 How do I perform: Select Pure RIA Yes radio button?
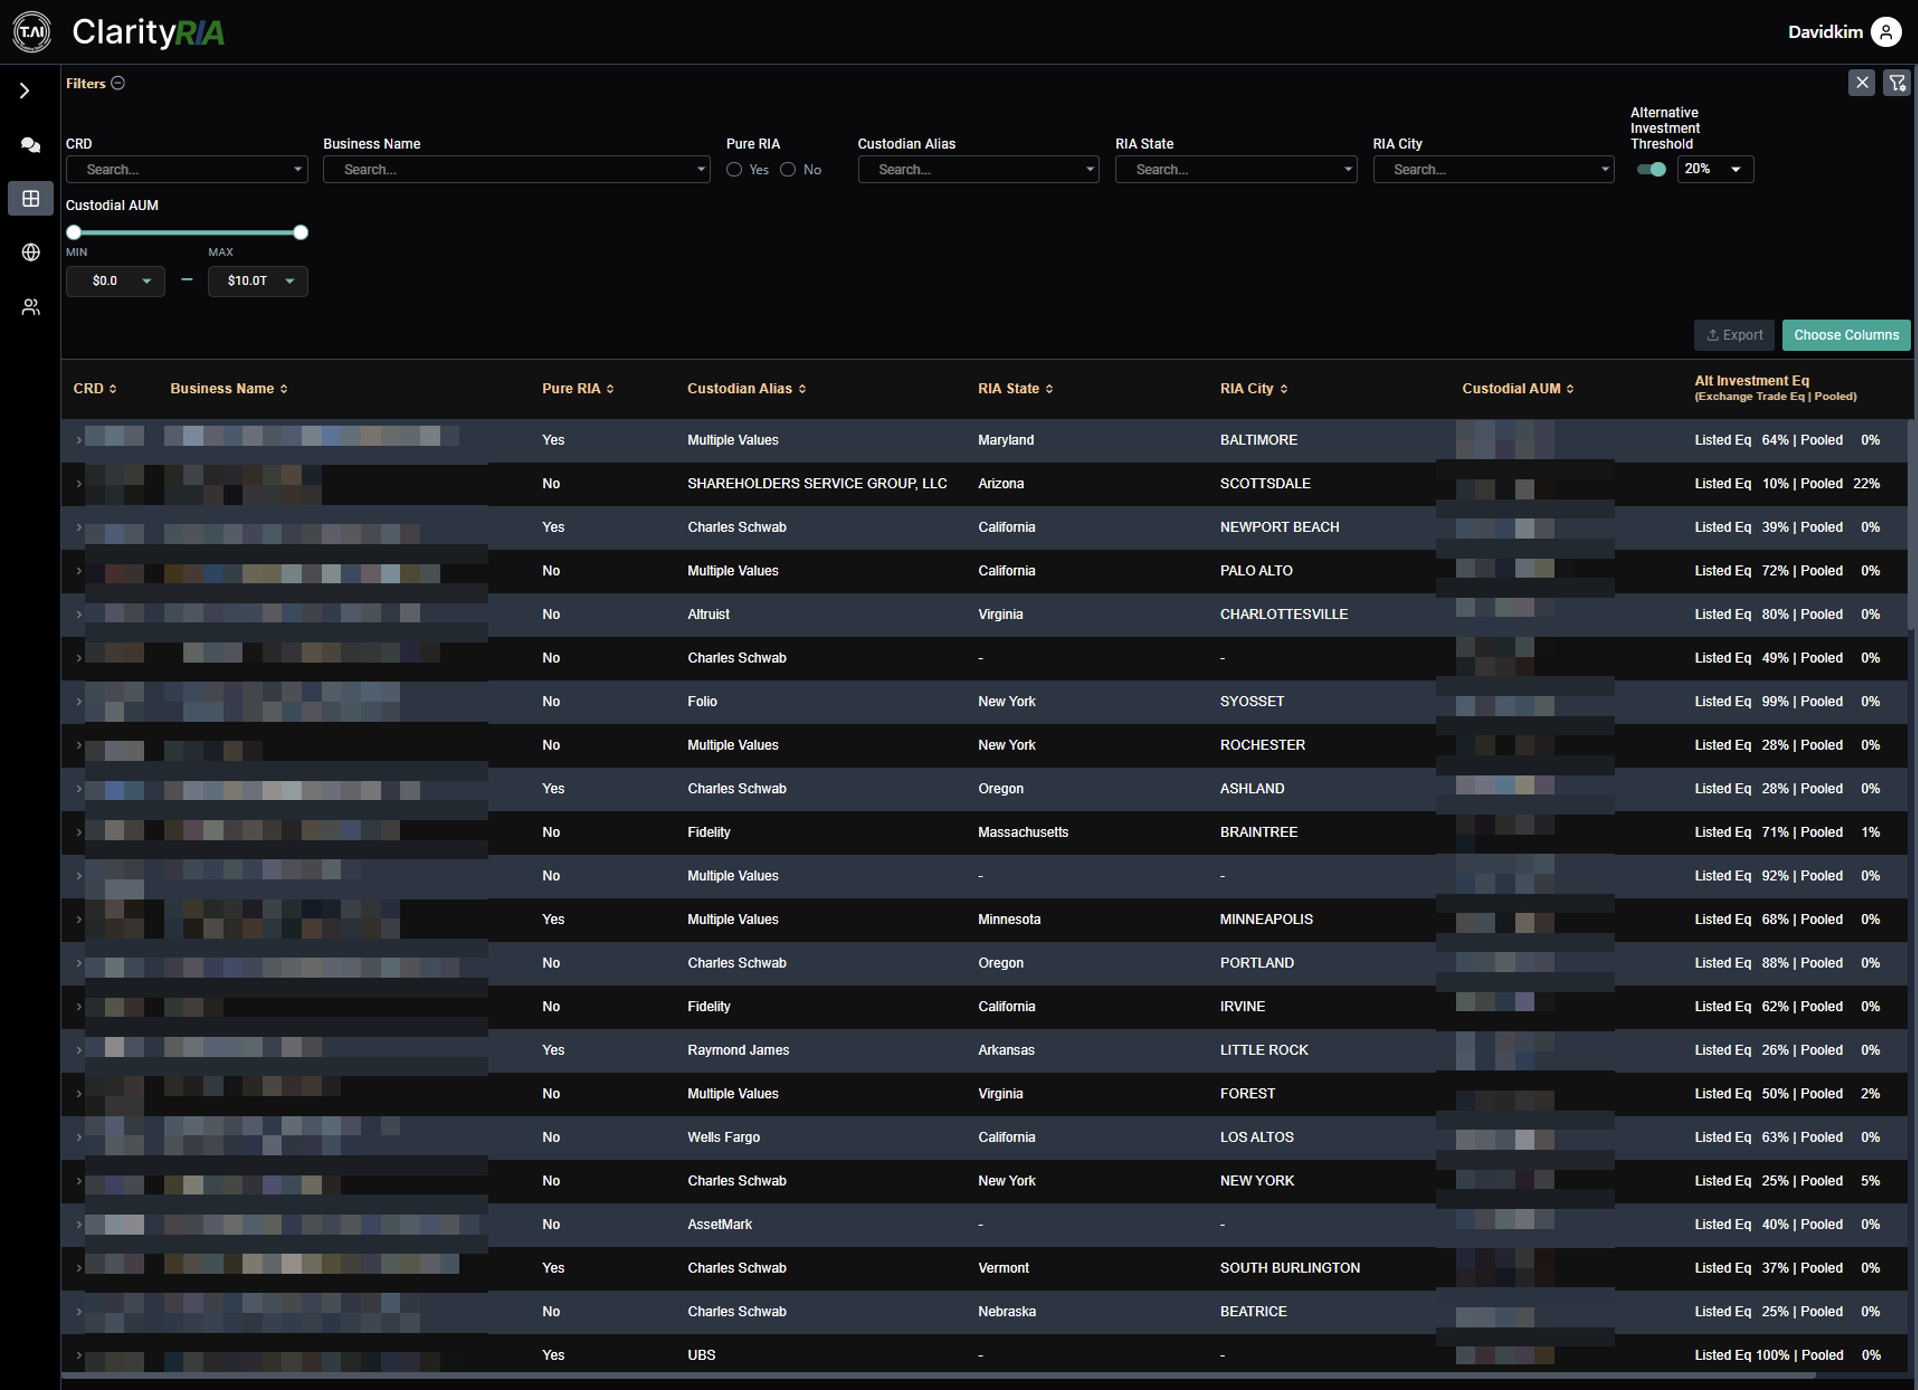pos(734,170)
